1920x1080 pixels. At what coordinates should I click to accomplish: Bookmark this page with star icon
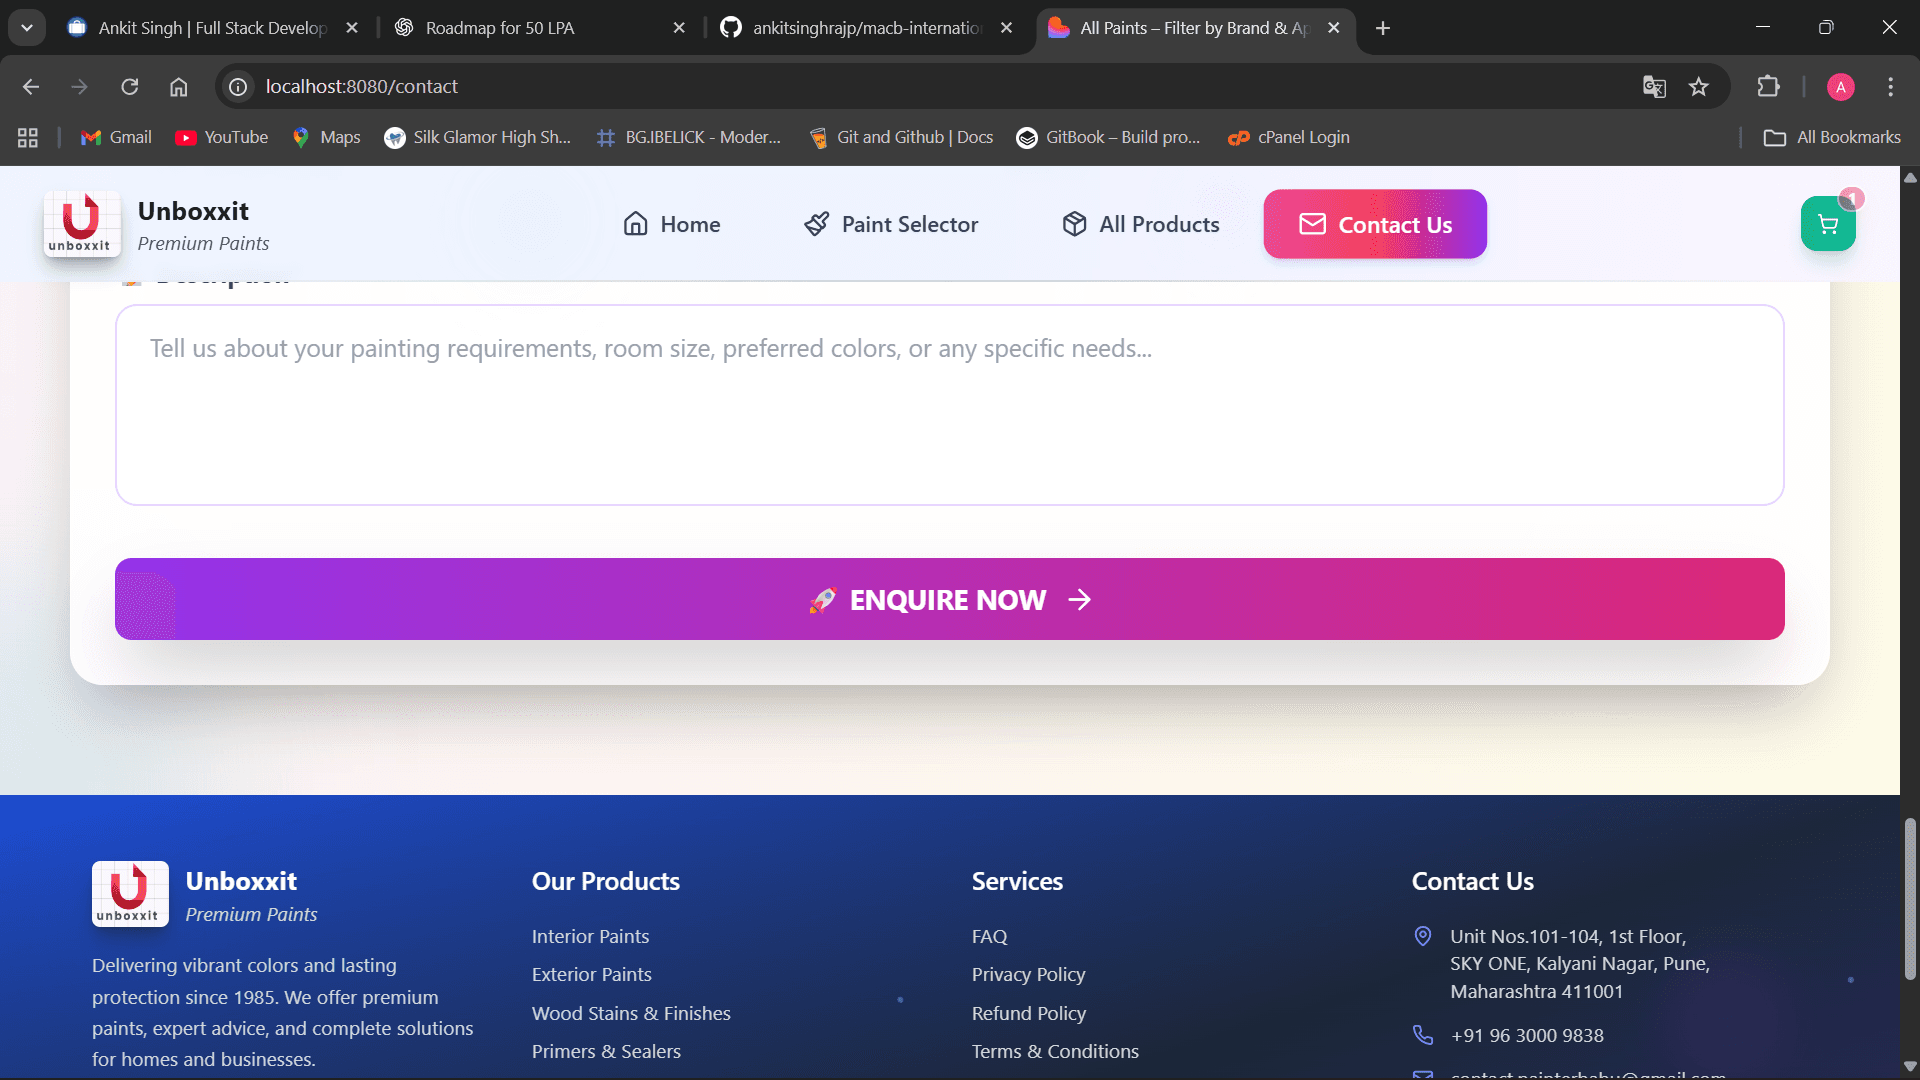coord(1698,87)
